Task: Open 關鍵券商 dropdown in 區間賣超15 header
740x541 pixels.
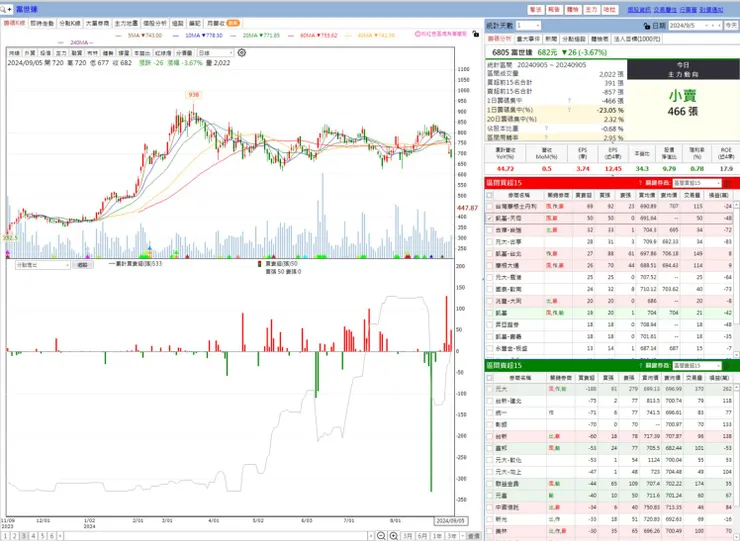Action: pyautogui.click(x=697, y=365)
